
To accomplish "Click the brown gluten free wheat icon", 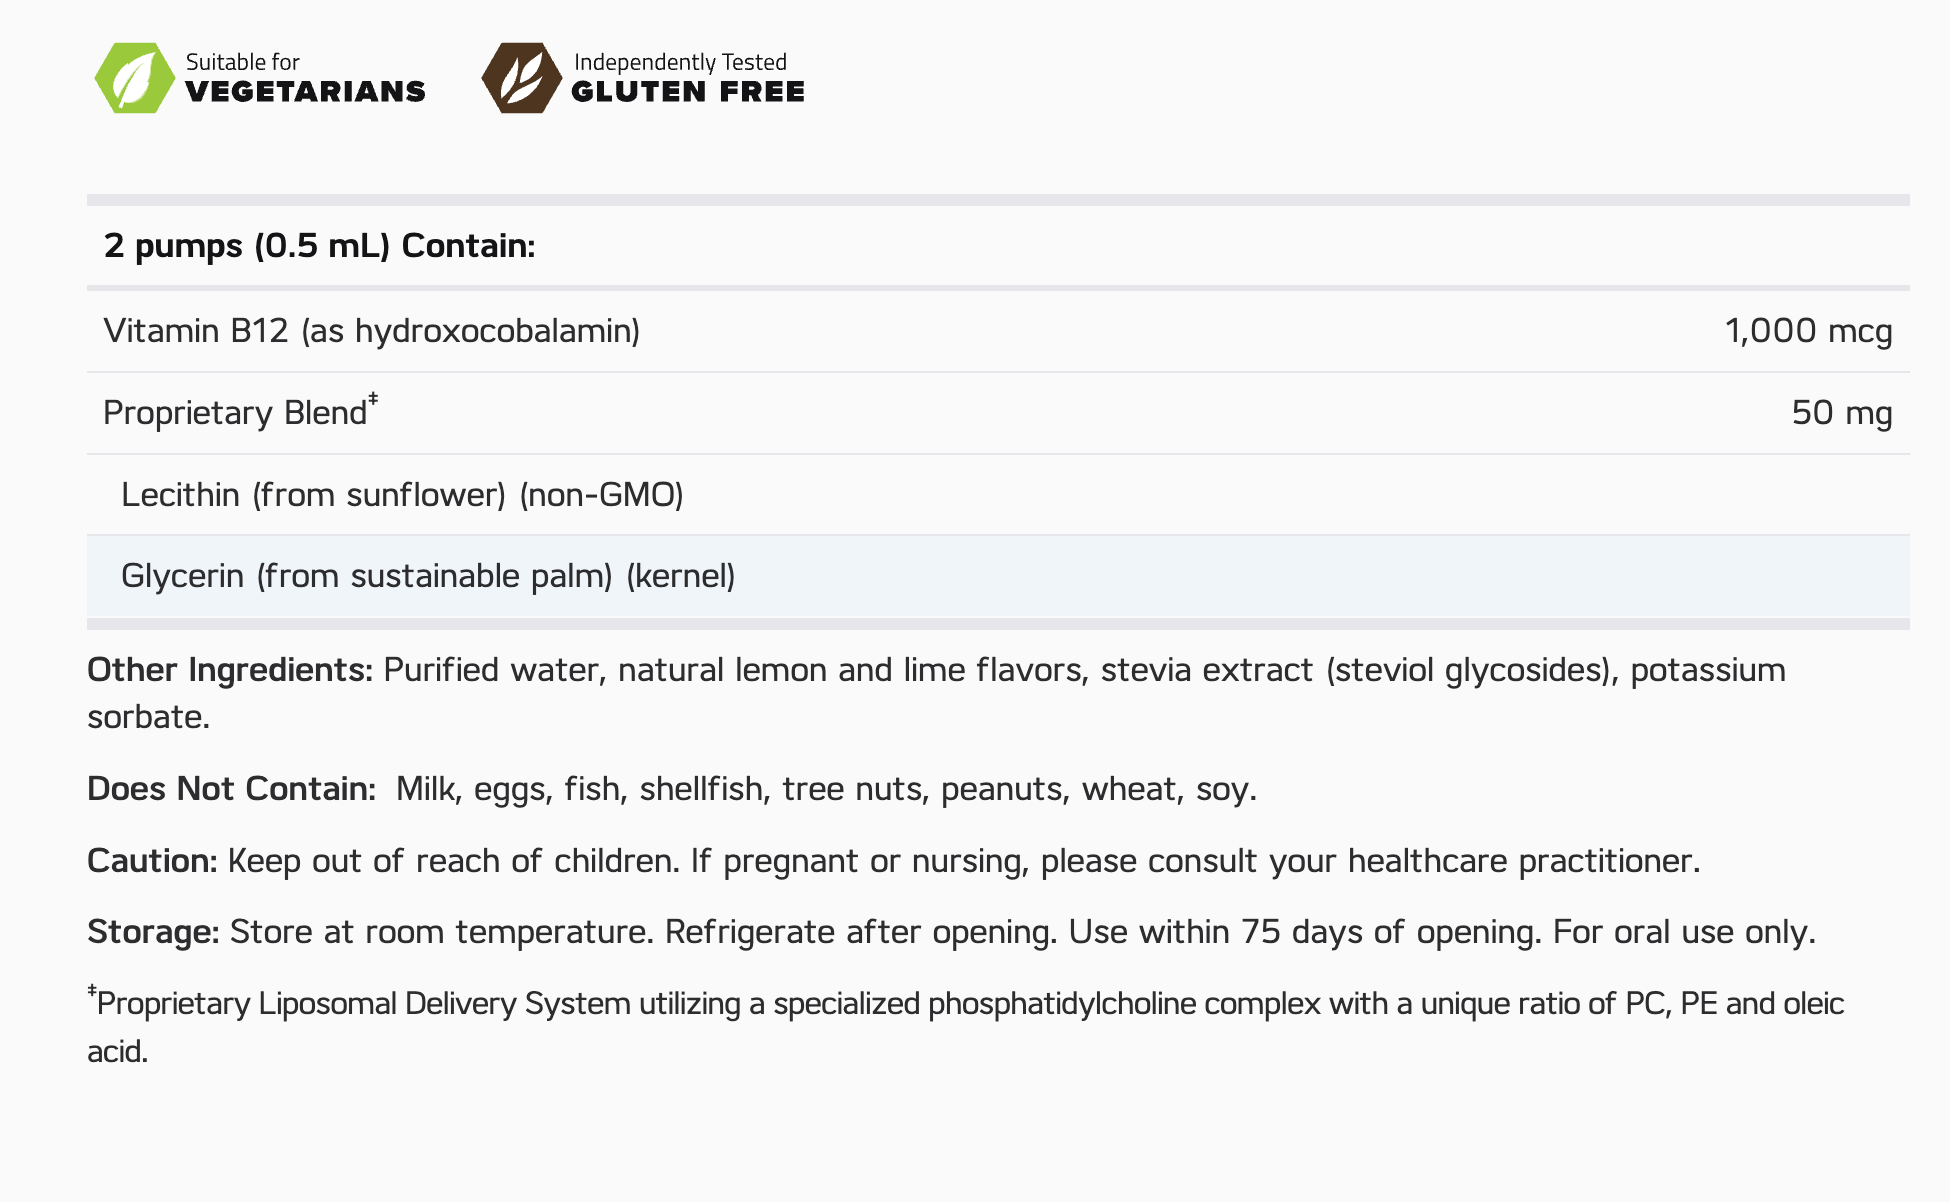I will (521, 78).
